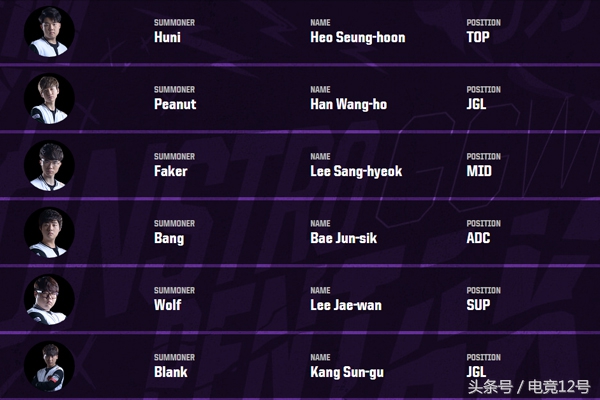Select Bang's player portrait
600x400 pixels.
[49, 232]
